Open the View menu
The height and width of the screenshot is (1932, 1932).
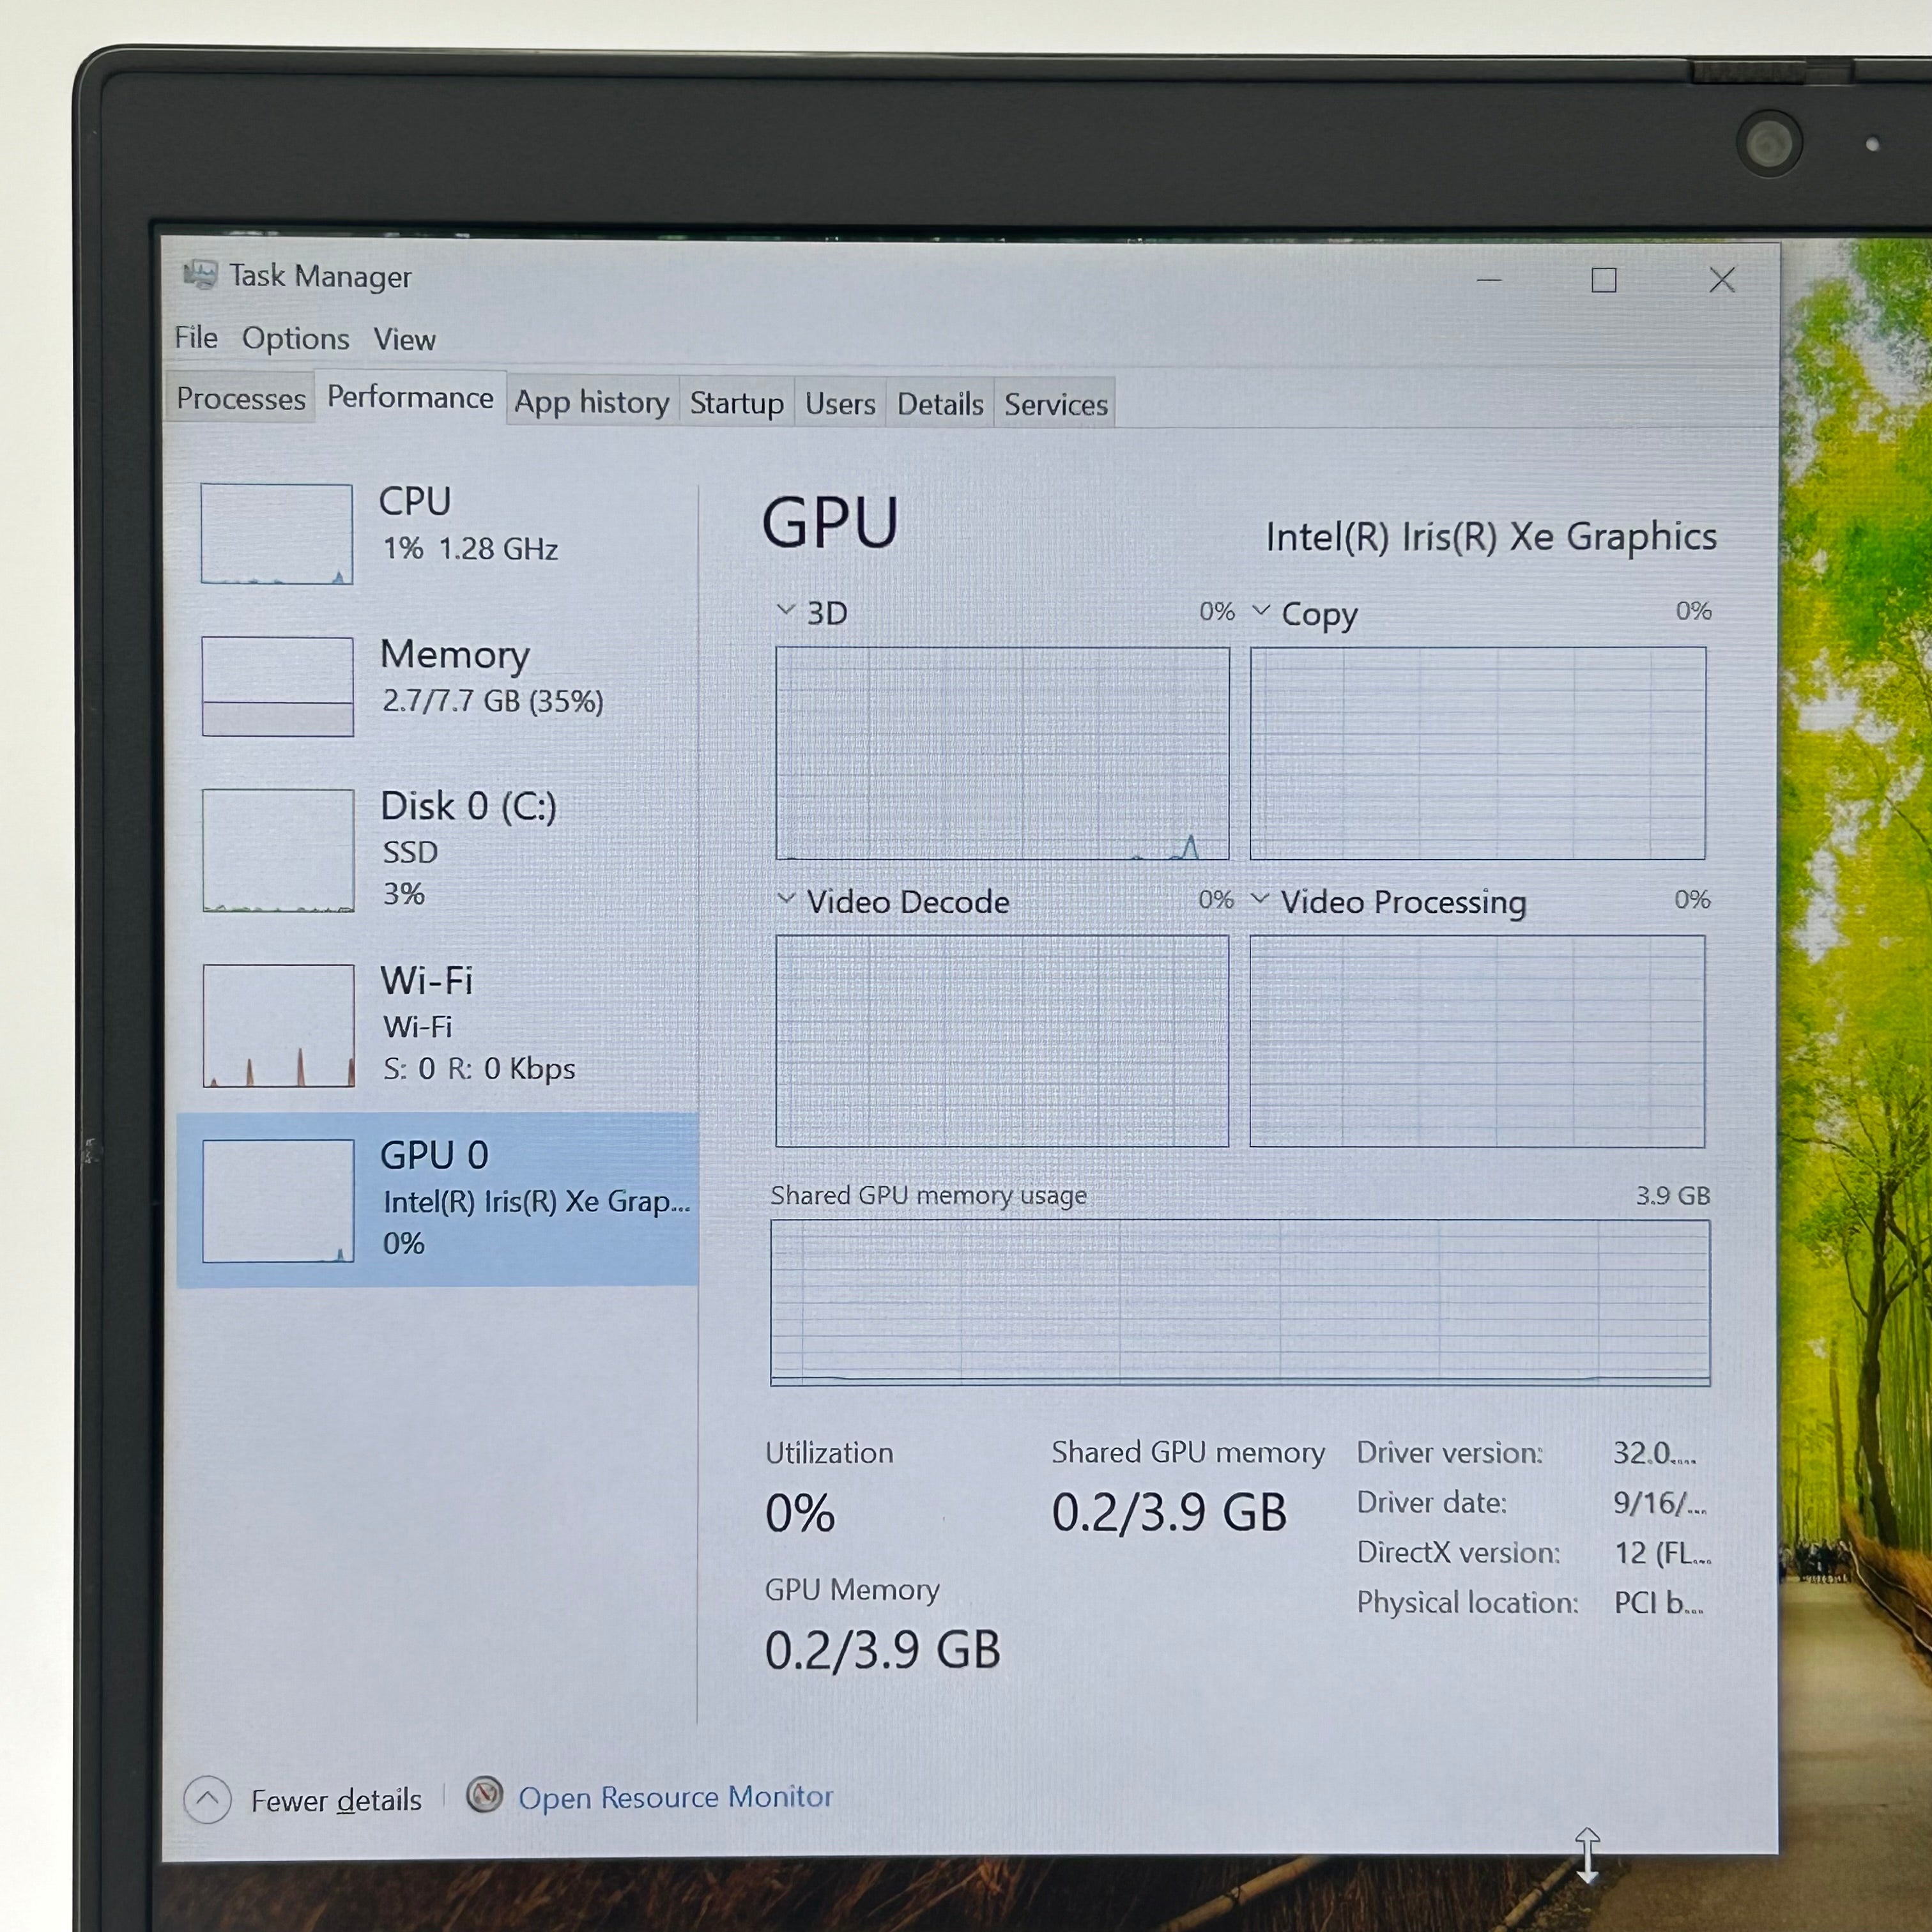(404, 340)
